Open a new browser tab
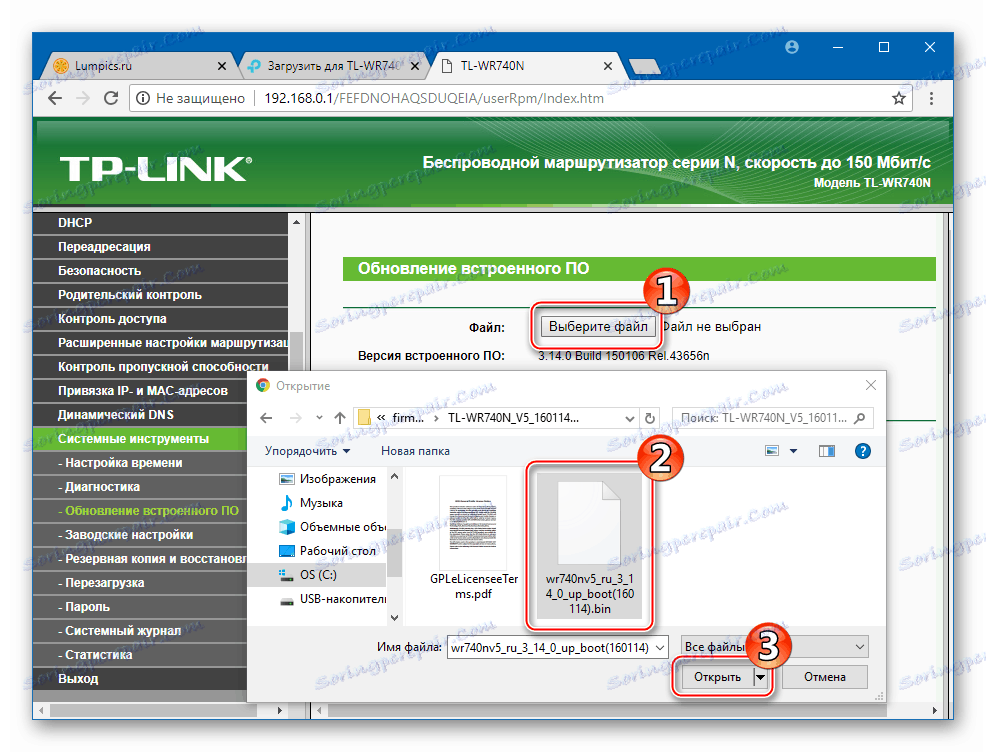The height and width of the screenshot is (752, 986). click(644, 66)
